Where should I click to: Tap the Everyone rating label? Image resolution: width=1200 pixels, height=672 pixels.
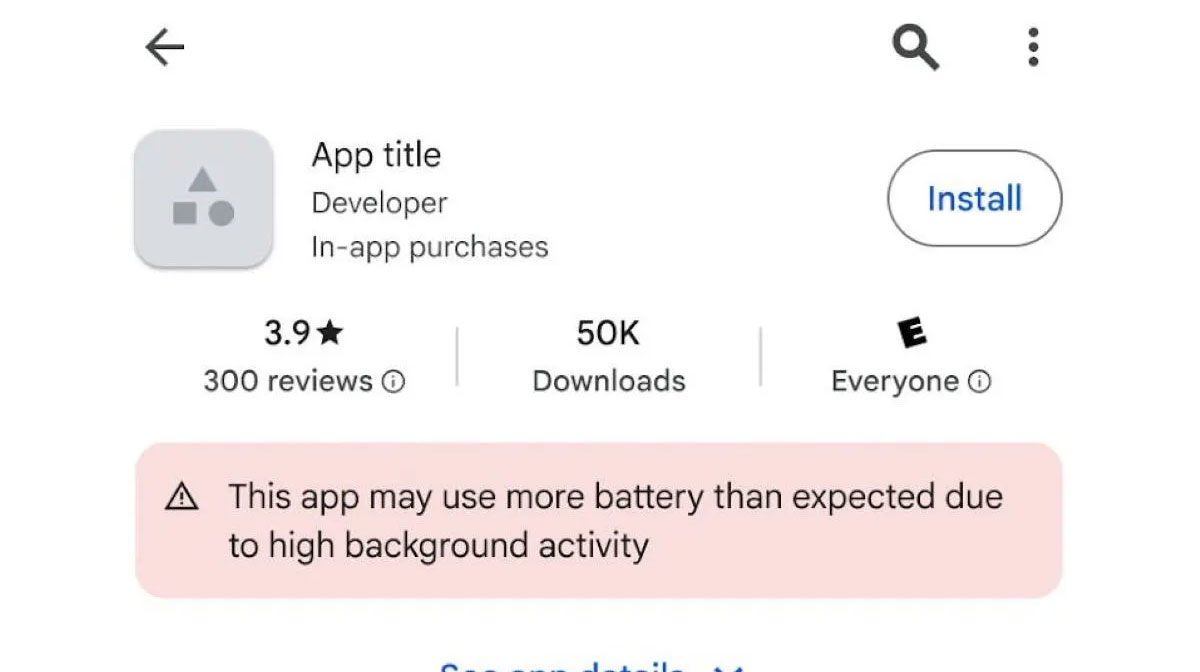pyautogui.click(x=895, y=381)
